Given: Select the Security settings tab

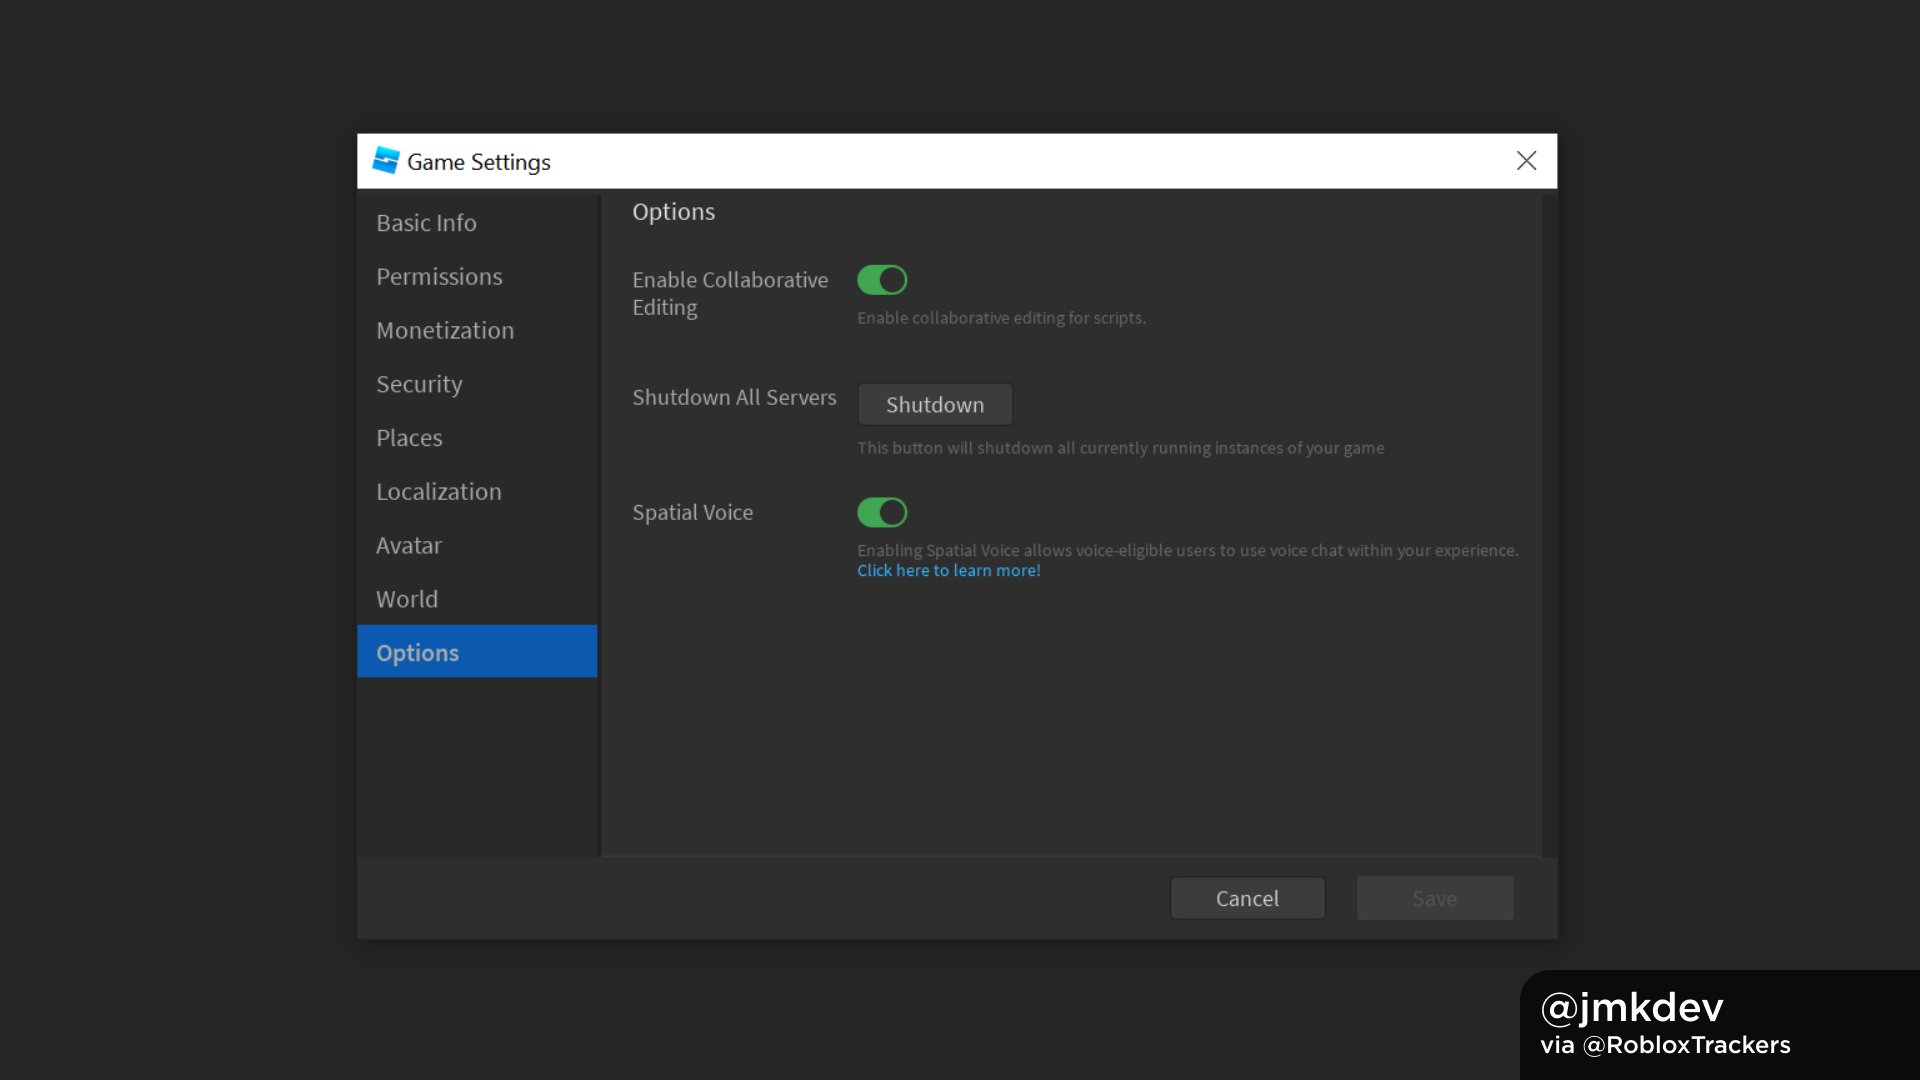Looking at the screenshot, I should (x=418, y=382).
